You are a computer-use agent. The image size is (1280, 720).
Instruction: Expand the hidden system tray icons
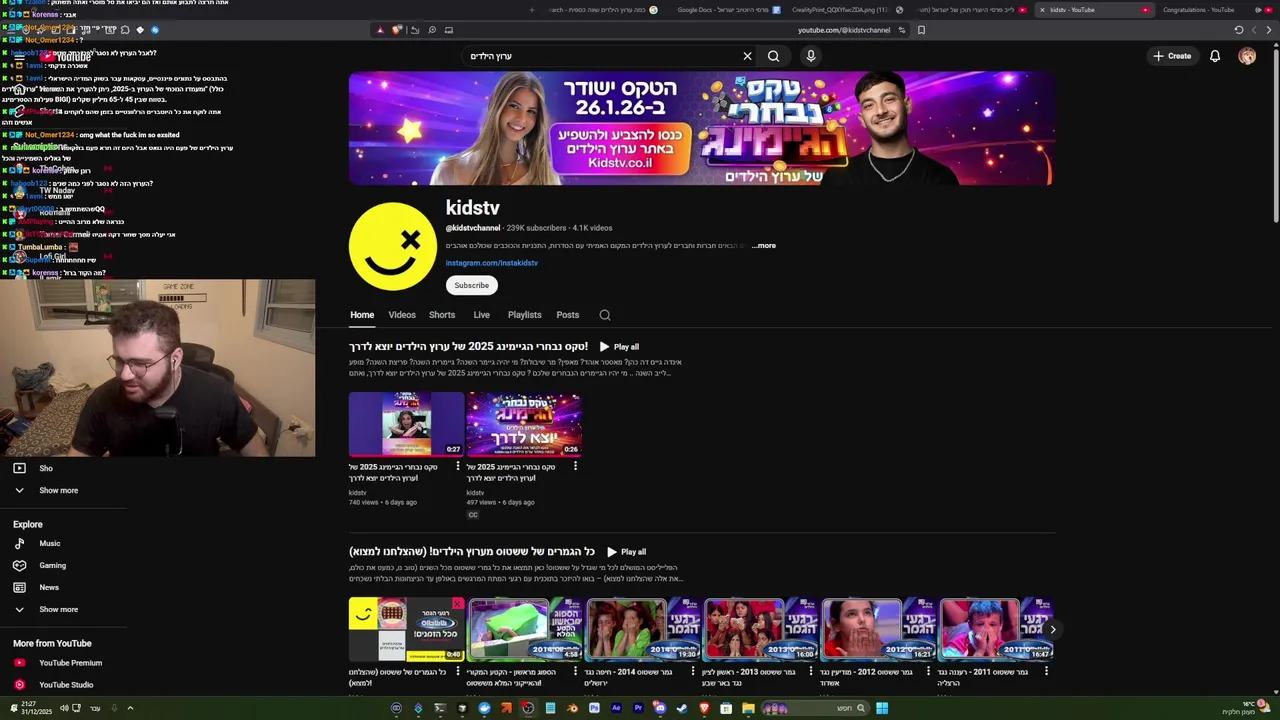[130, 708]
